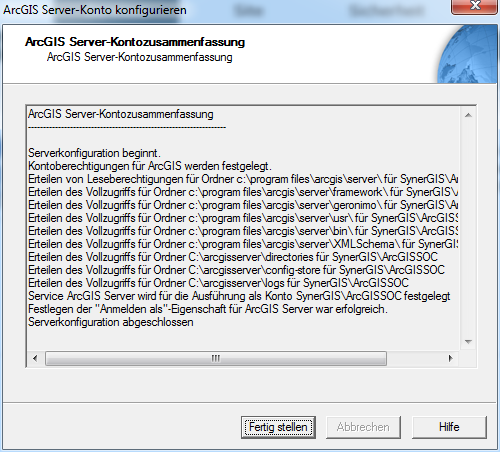This screenshot has height=452, width=500.
Task: Click the Vollzugriff line for usr folder
Action: (x=243, y=218)
